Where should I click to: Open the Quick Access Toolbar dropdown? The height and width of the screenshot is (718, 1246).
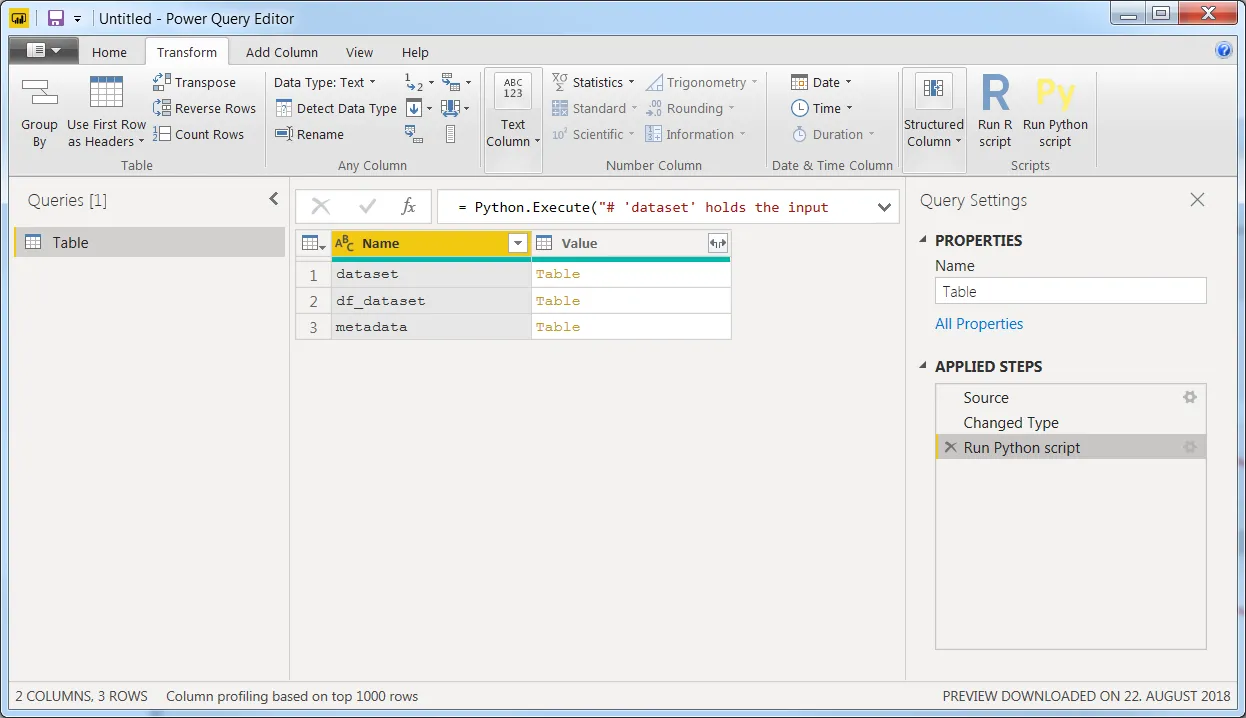pos(78,19)
